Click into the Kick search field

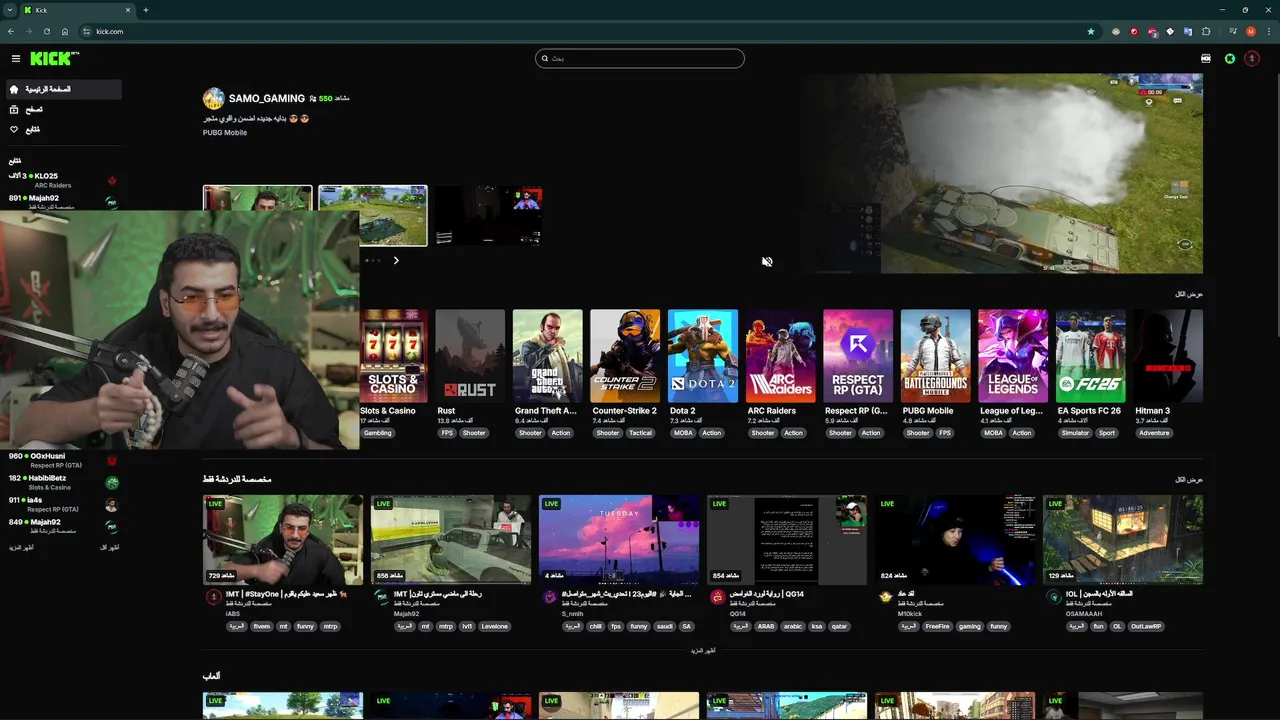tap(640, 58)
